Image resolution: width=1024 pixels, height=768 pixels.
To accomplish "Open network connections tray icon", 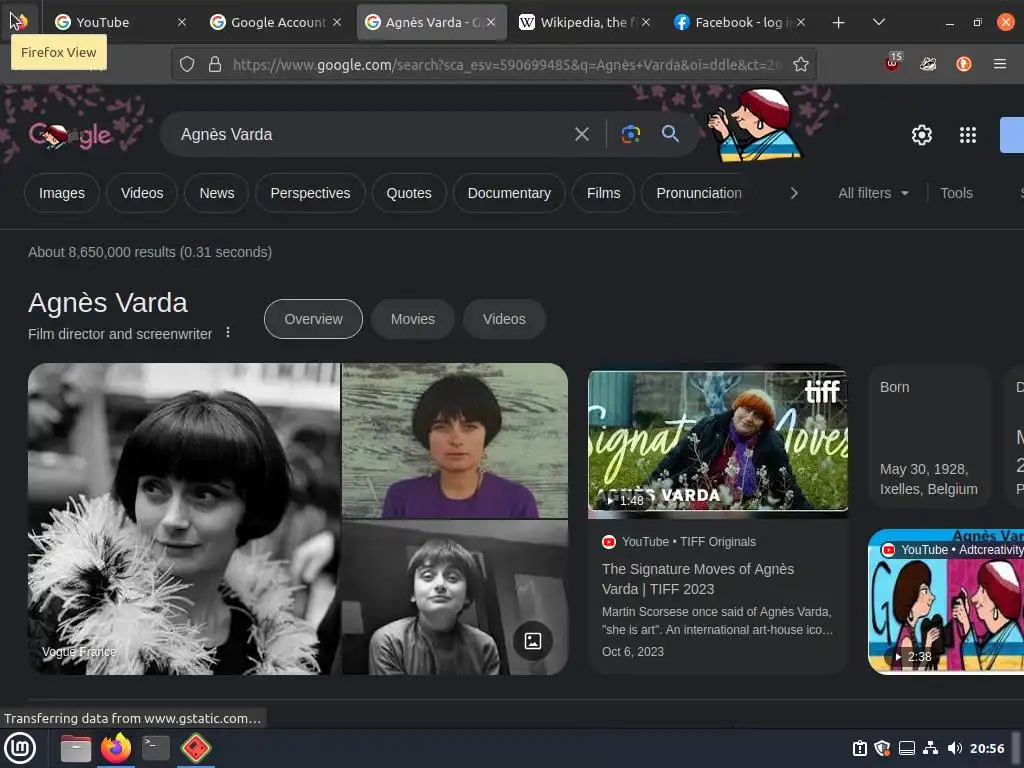I will (x=931, y=748).
